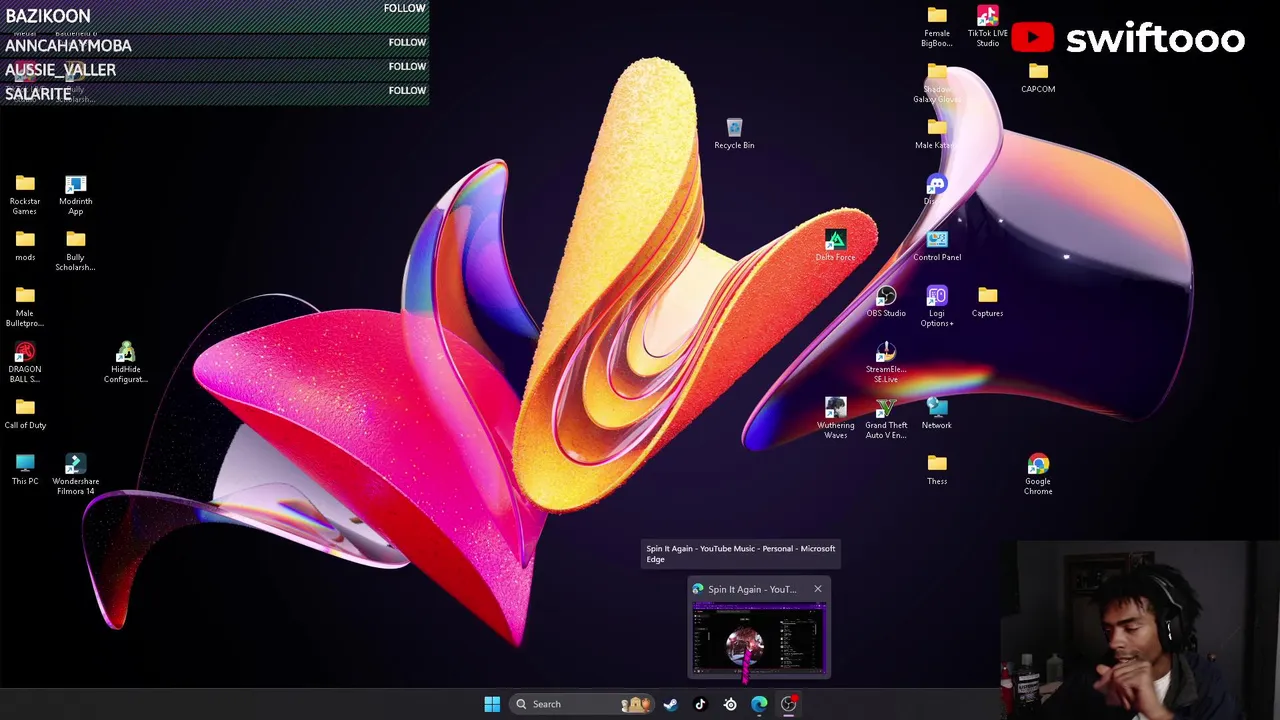Viewport: 1280px width, 720px height.
Task: Open the Windows Start menu
Action: click(x=492, y=704)
